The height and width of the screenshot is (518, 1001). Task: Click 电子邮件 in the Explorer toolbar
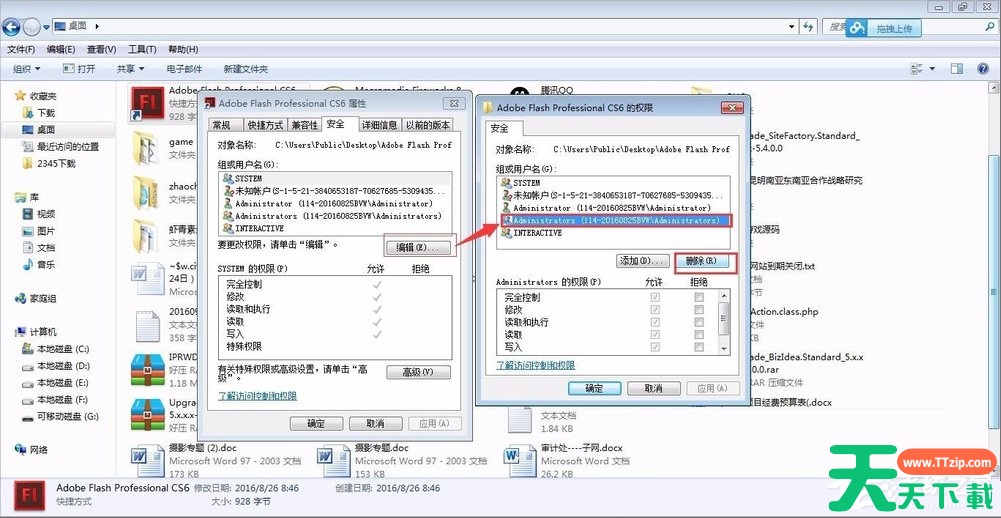coord(184,68)
